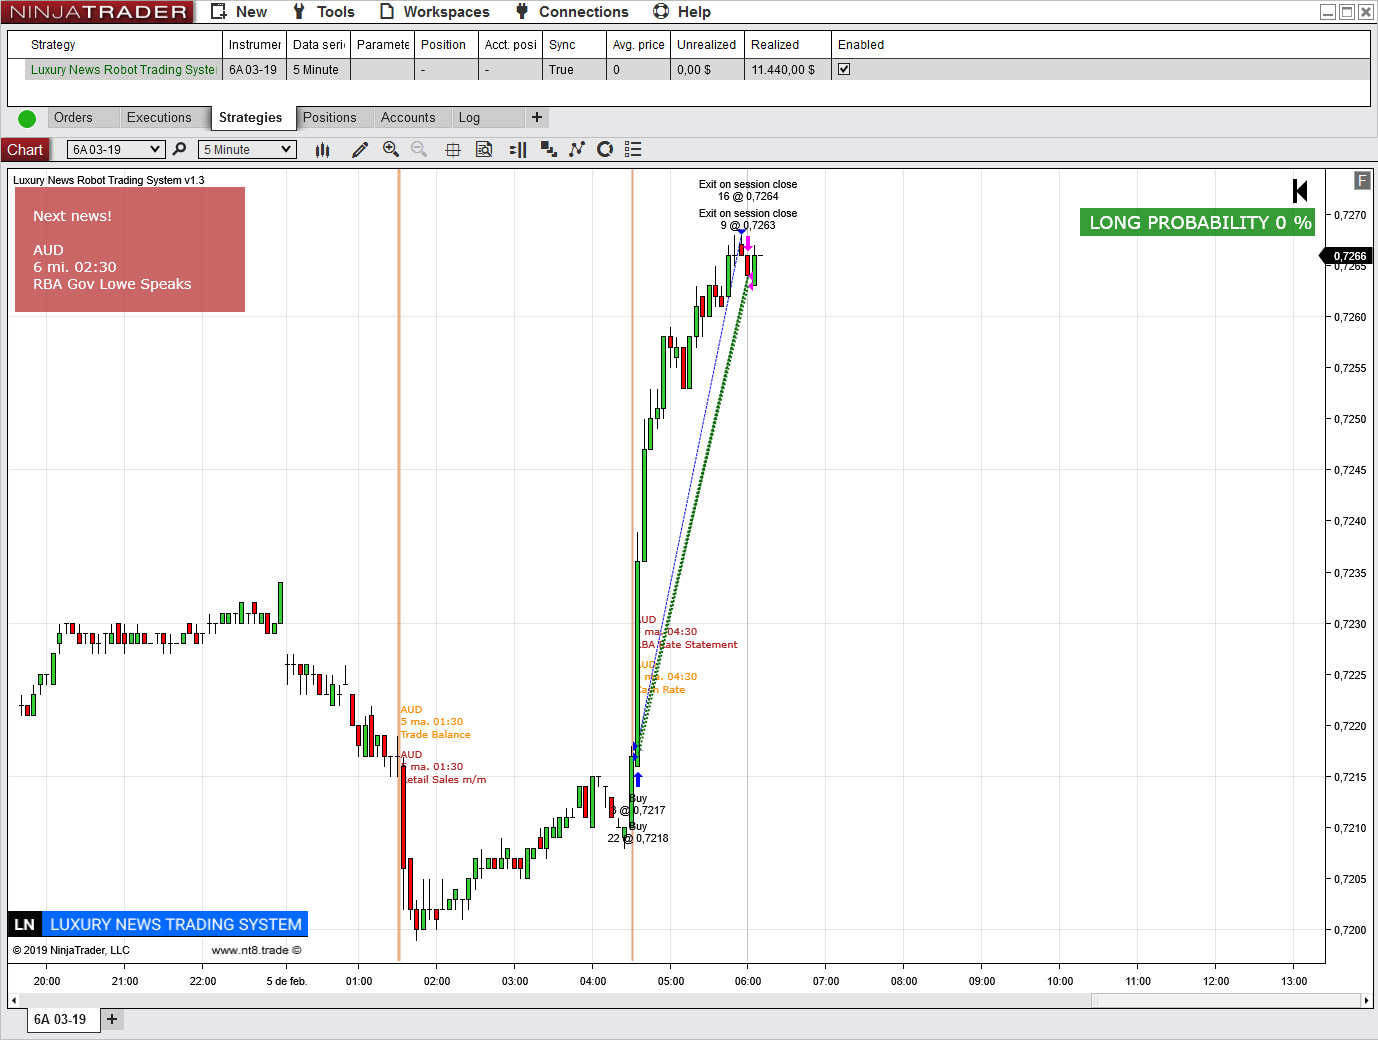Viewport: 1378px width, 1040px height.
Task: Select the Luxury News Robot strategy row
Action: click(x=688, y=70)
